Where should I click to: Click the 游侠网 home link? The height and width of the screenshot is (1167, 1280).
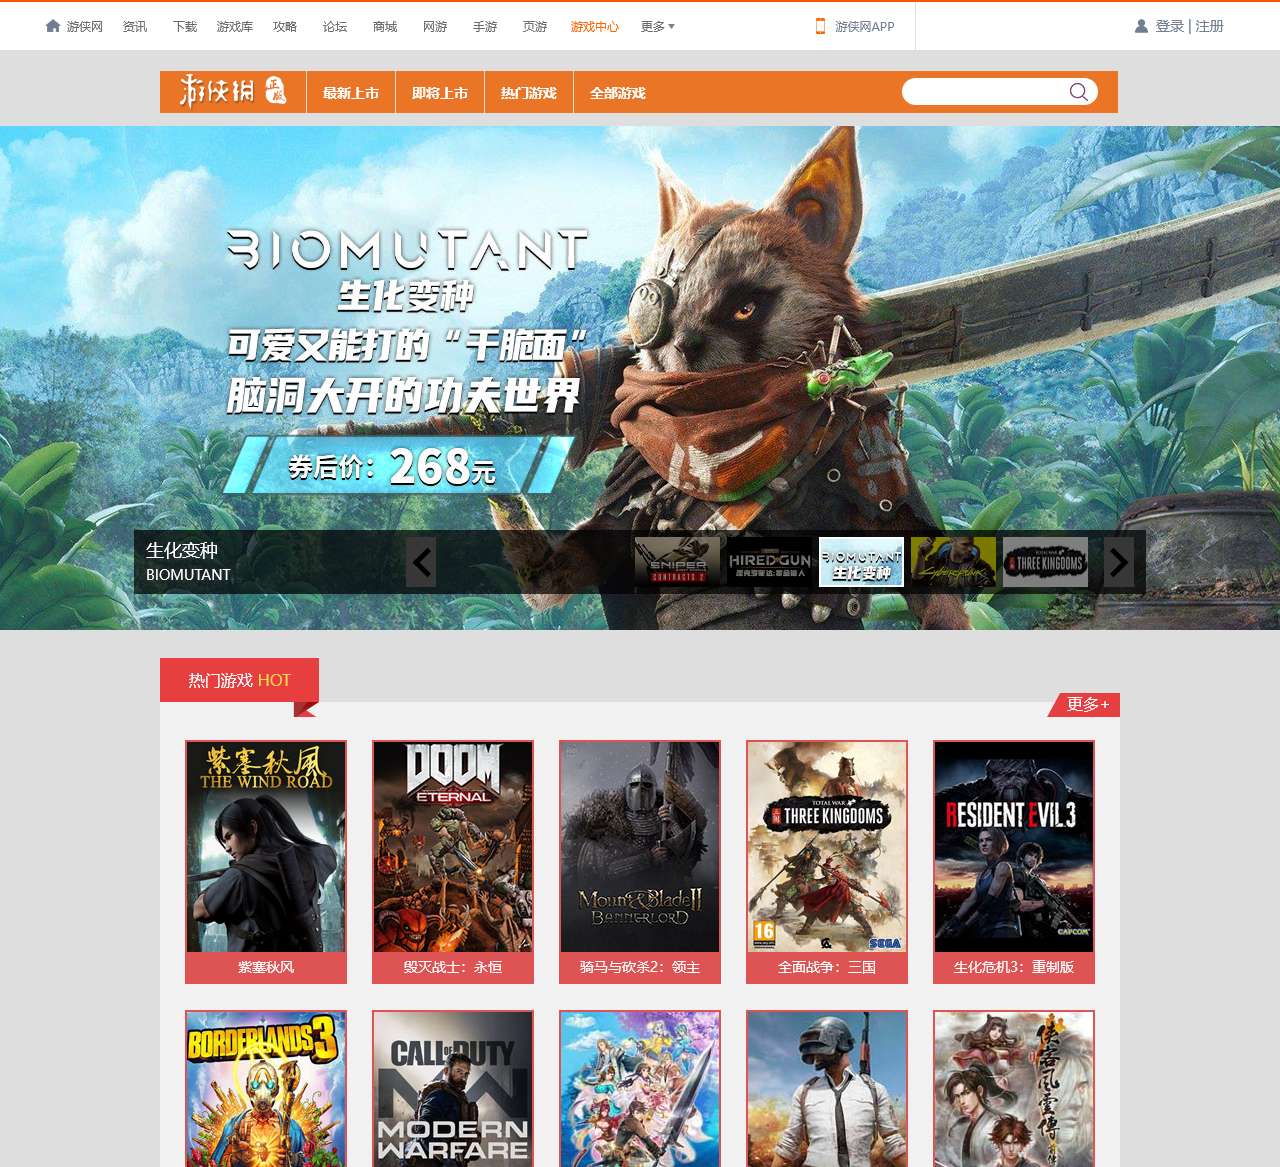click(85, 27)
